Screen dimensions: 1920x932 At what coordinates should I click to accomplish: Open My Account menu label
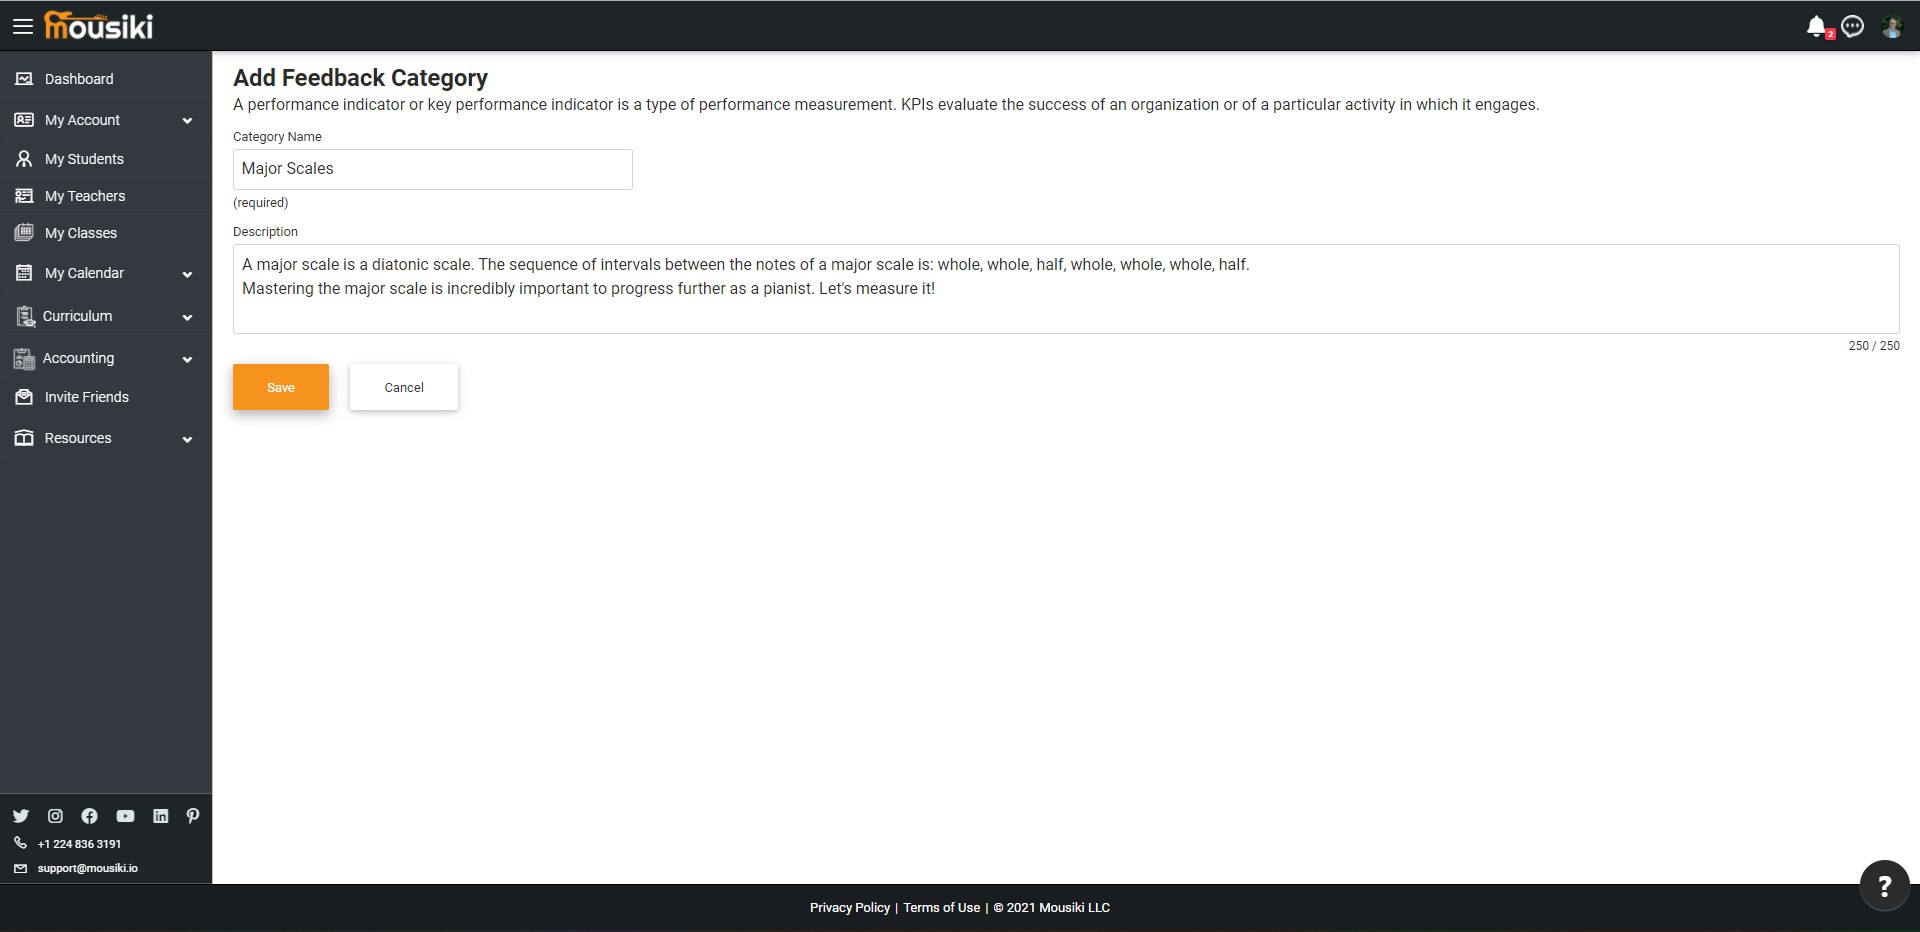point(82,120)
